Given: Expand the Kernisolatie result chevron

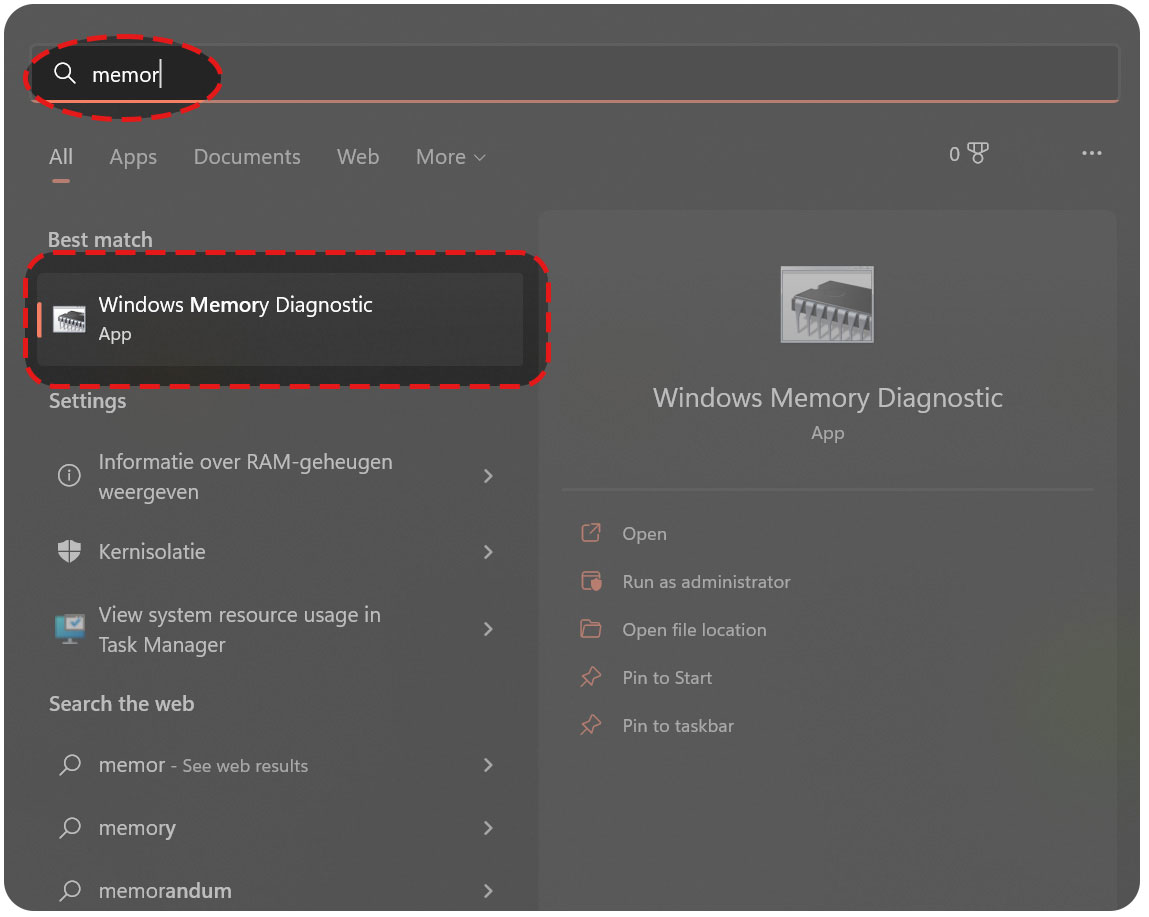Looking at the screenshot, I should [488, 552].
